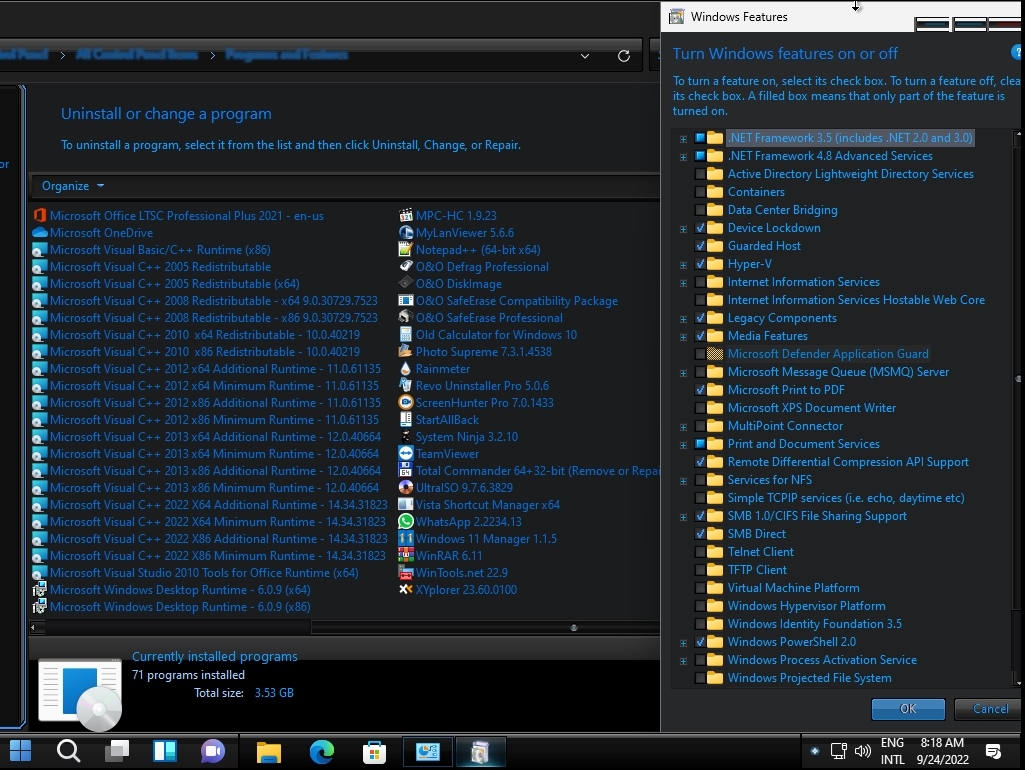Image resolution: width=1025 pixels, height=770 pixels.
Task: Disable the Hyper-V checkbox
Action: [x=700, y=264]
